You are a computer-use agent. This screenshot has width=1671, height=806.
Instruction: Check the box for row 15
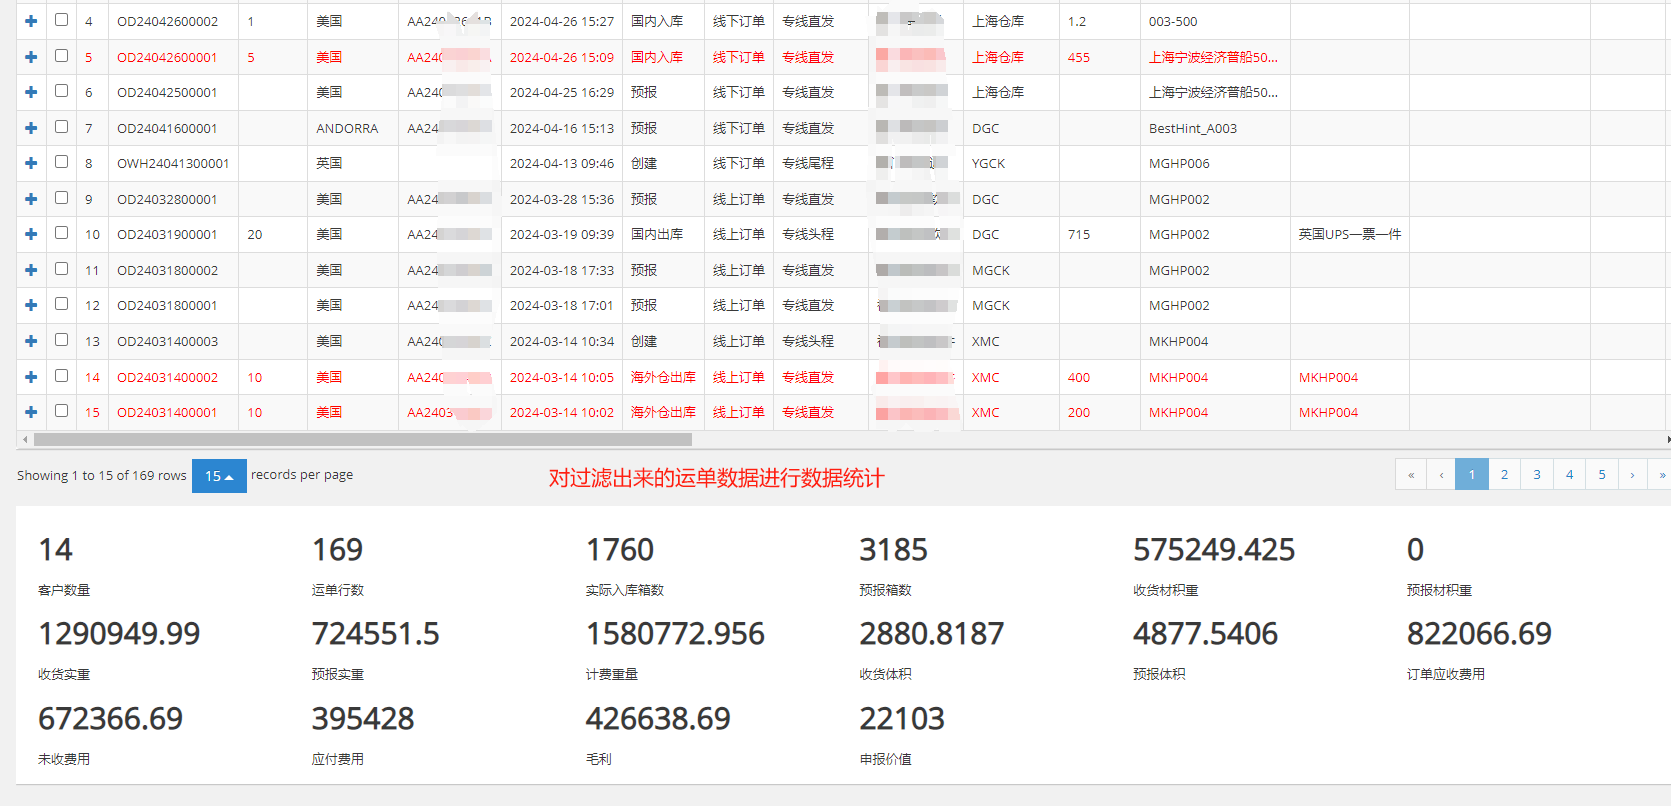coord(62,411)
